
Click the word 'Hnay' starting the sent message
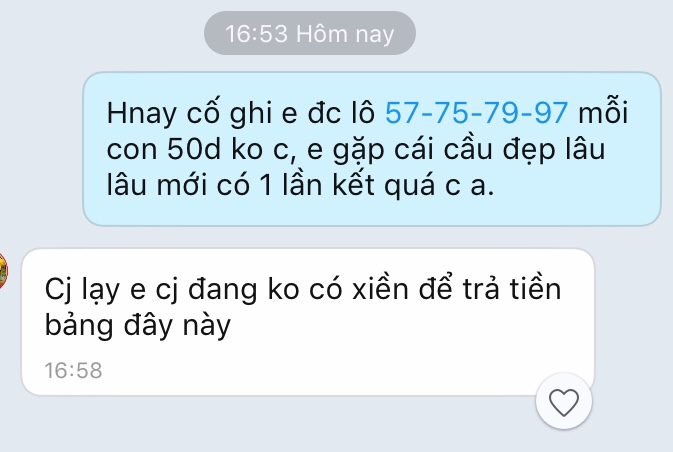pyautogui.click(x=142, y=114)
